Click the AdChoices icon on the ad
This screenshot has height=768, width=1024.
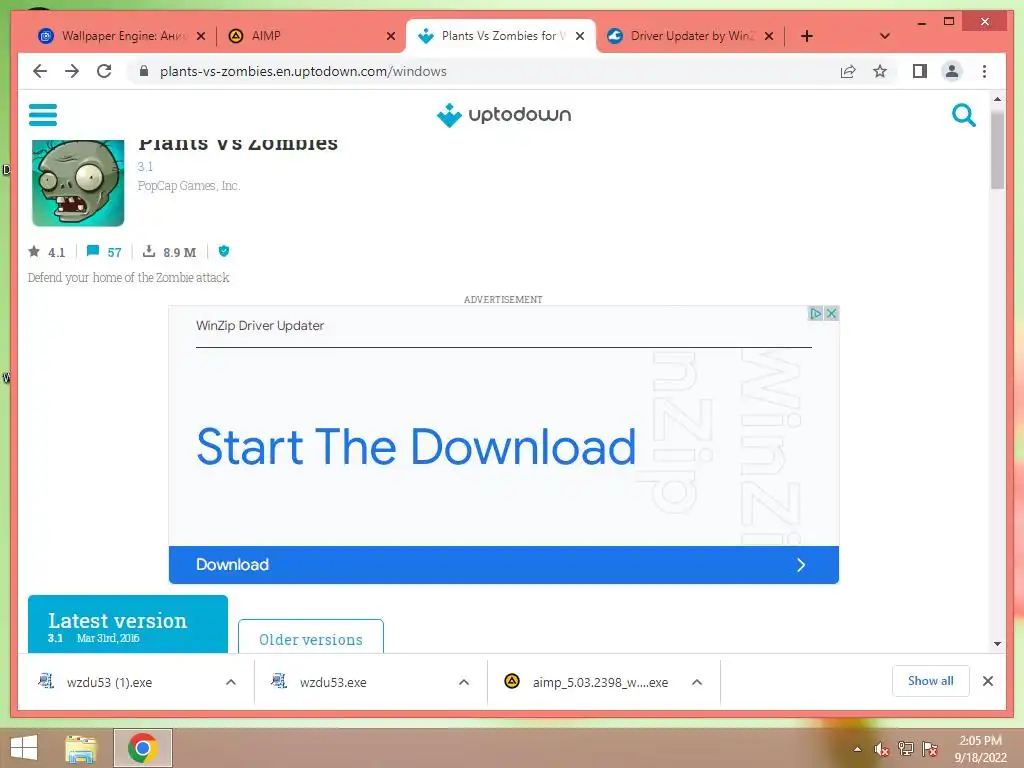815,313
